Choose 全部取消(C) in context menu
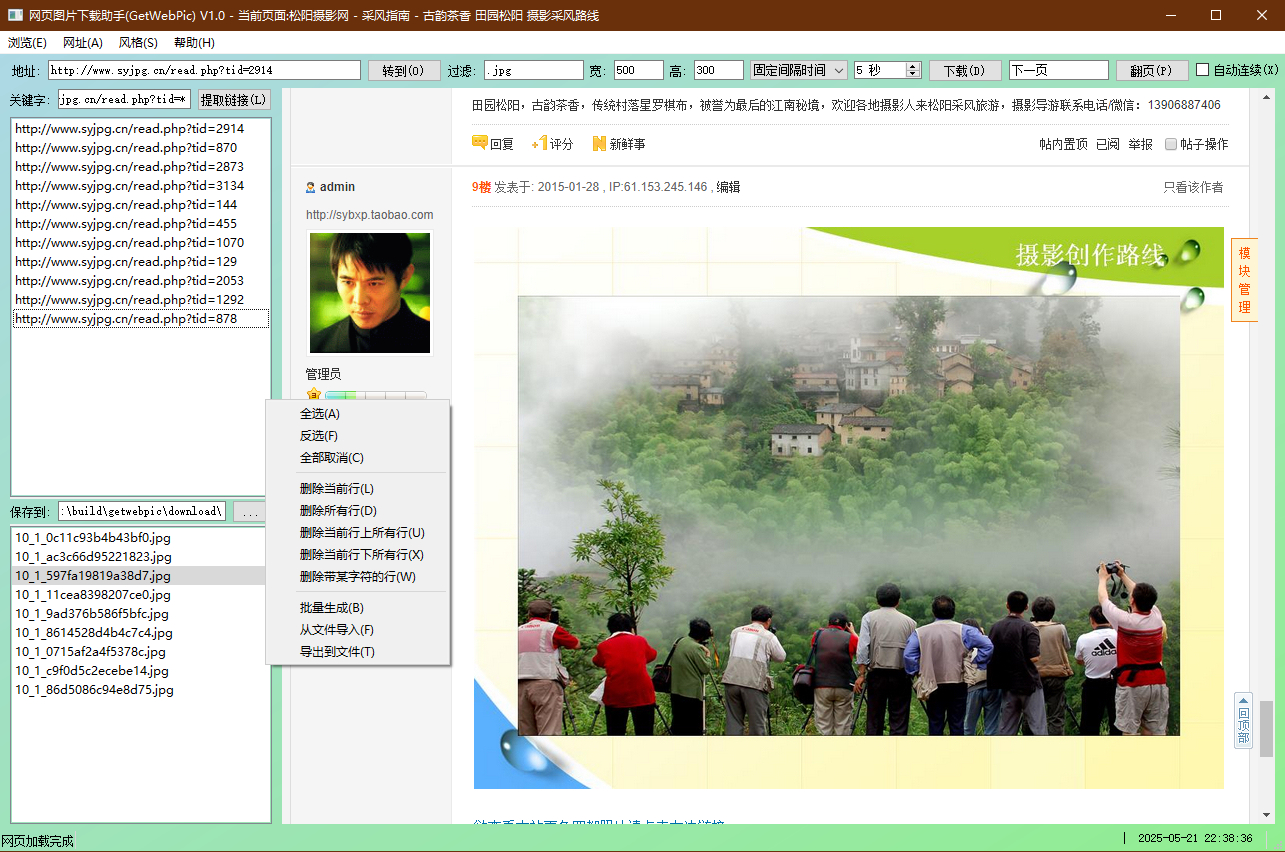Viewport: 1285px width, 852px height. click(358, 458)
